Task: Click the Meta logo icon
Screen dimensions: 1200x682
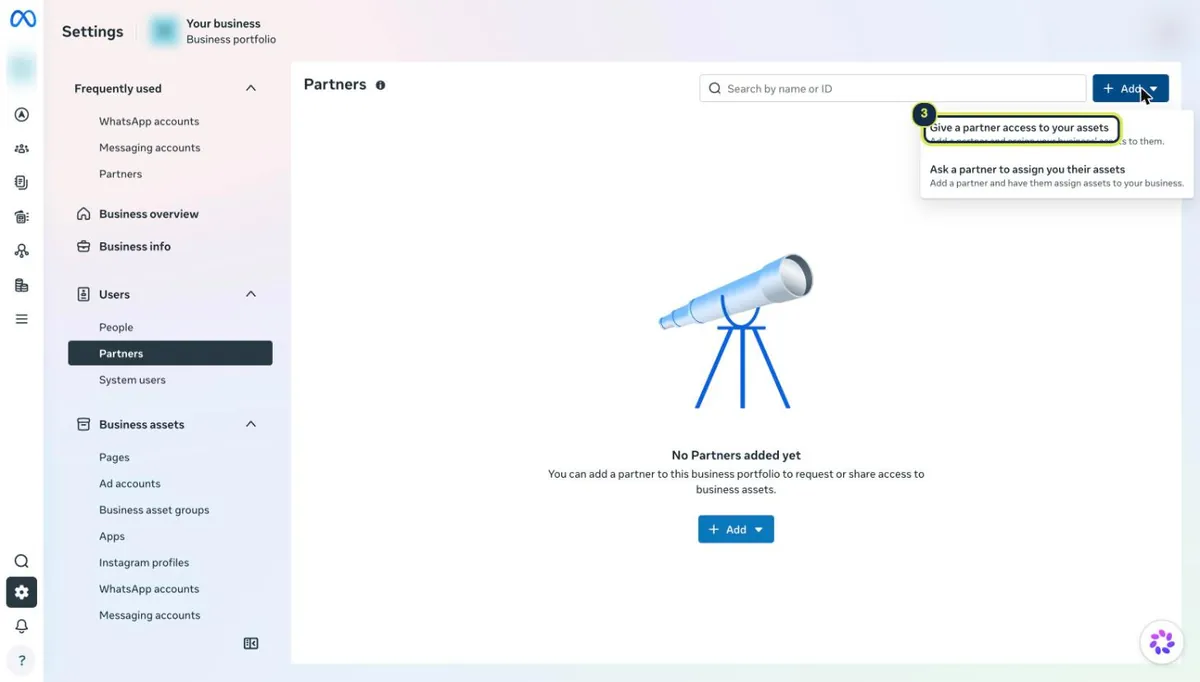Action: click(22, 19)
